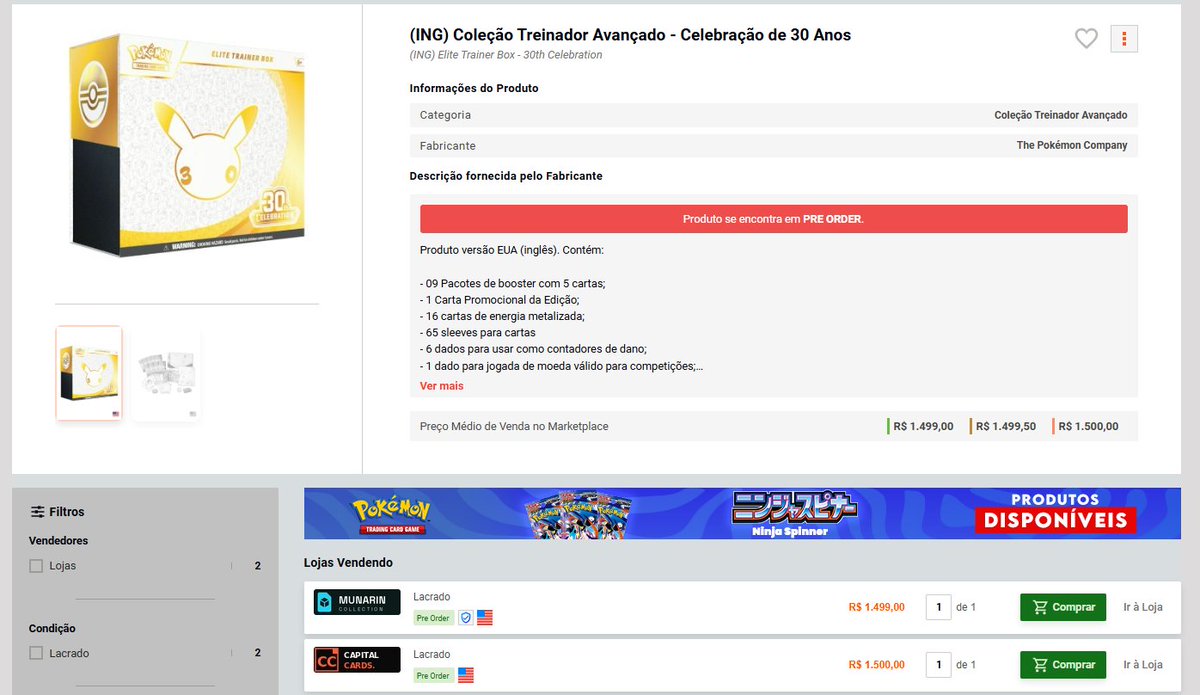Expand description with Ver mais
Viewport: 1200px width, 695px height.
(441, 386)
